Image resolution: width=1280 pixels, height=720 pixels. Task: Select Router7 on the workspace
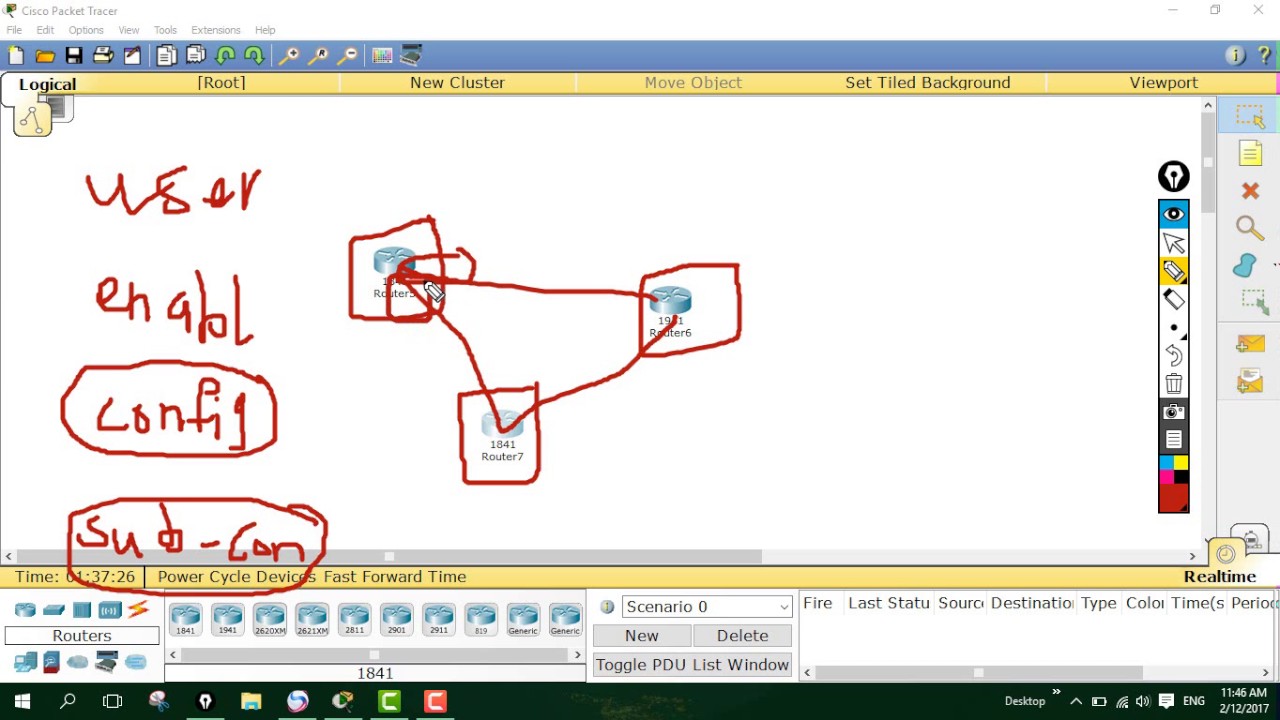coord(502,436)
